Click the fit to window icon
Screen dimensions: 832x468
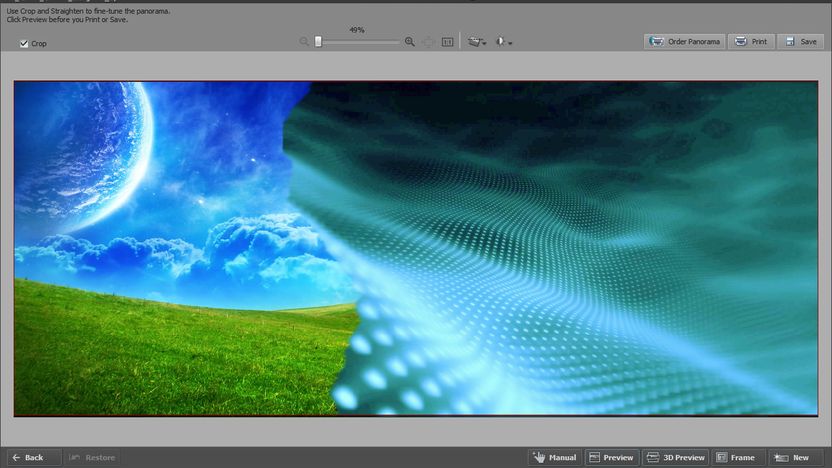click(429, 41)
